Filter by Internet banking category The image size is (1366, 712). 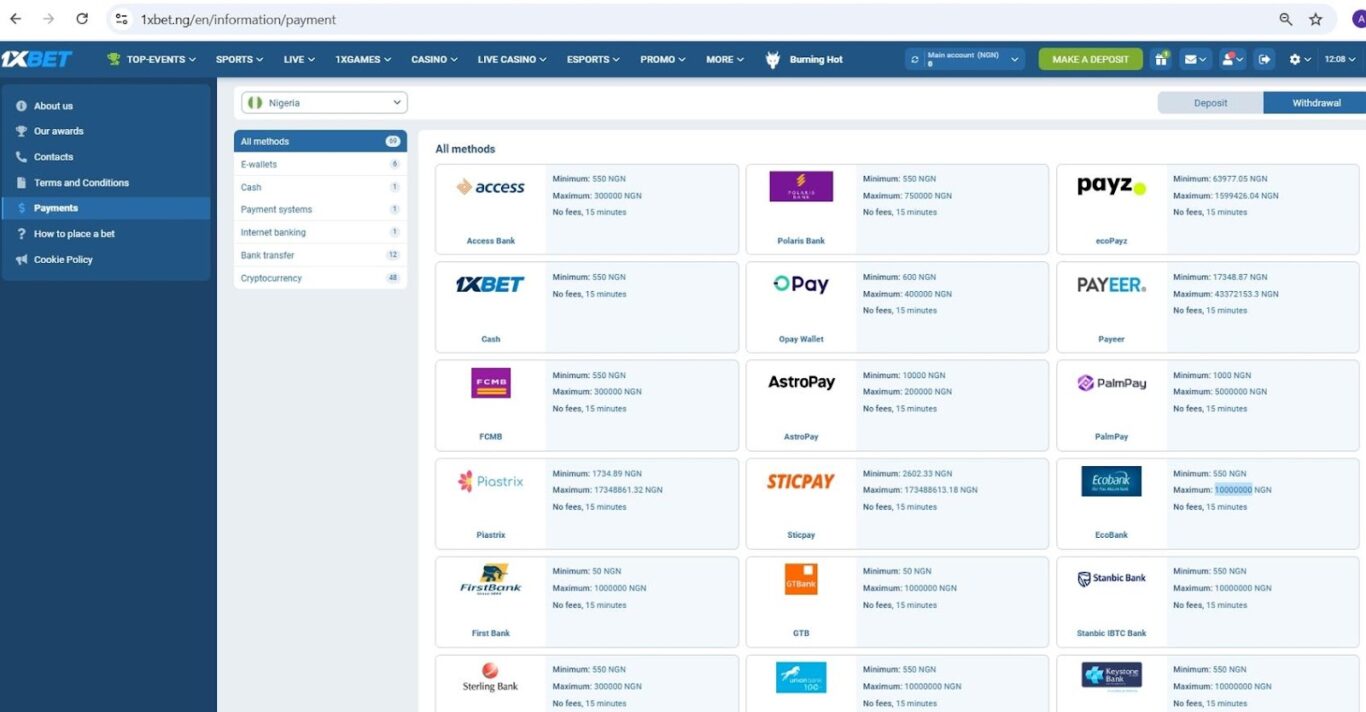[x=320, y=232]
